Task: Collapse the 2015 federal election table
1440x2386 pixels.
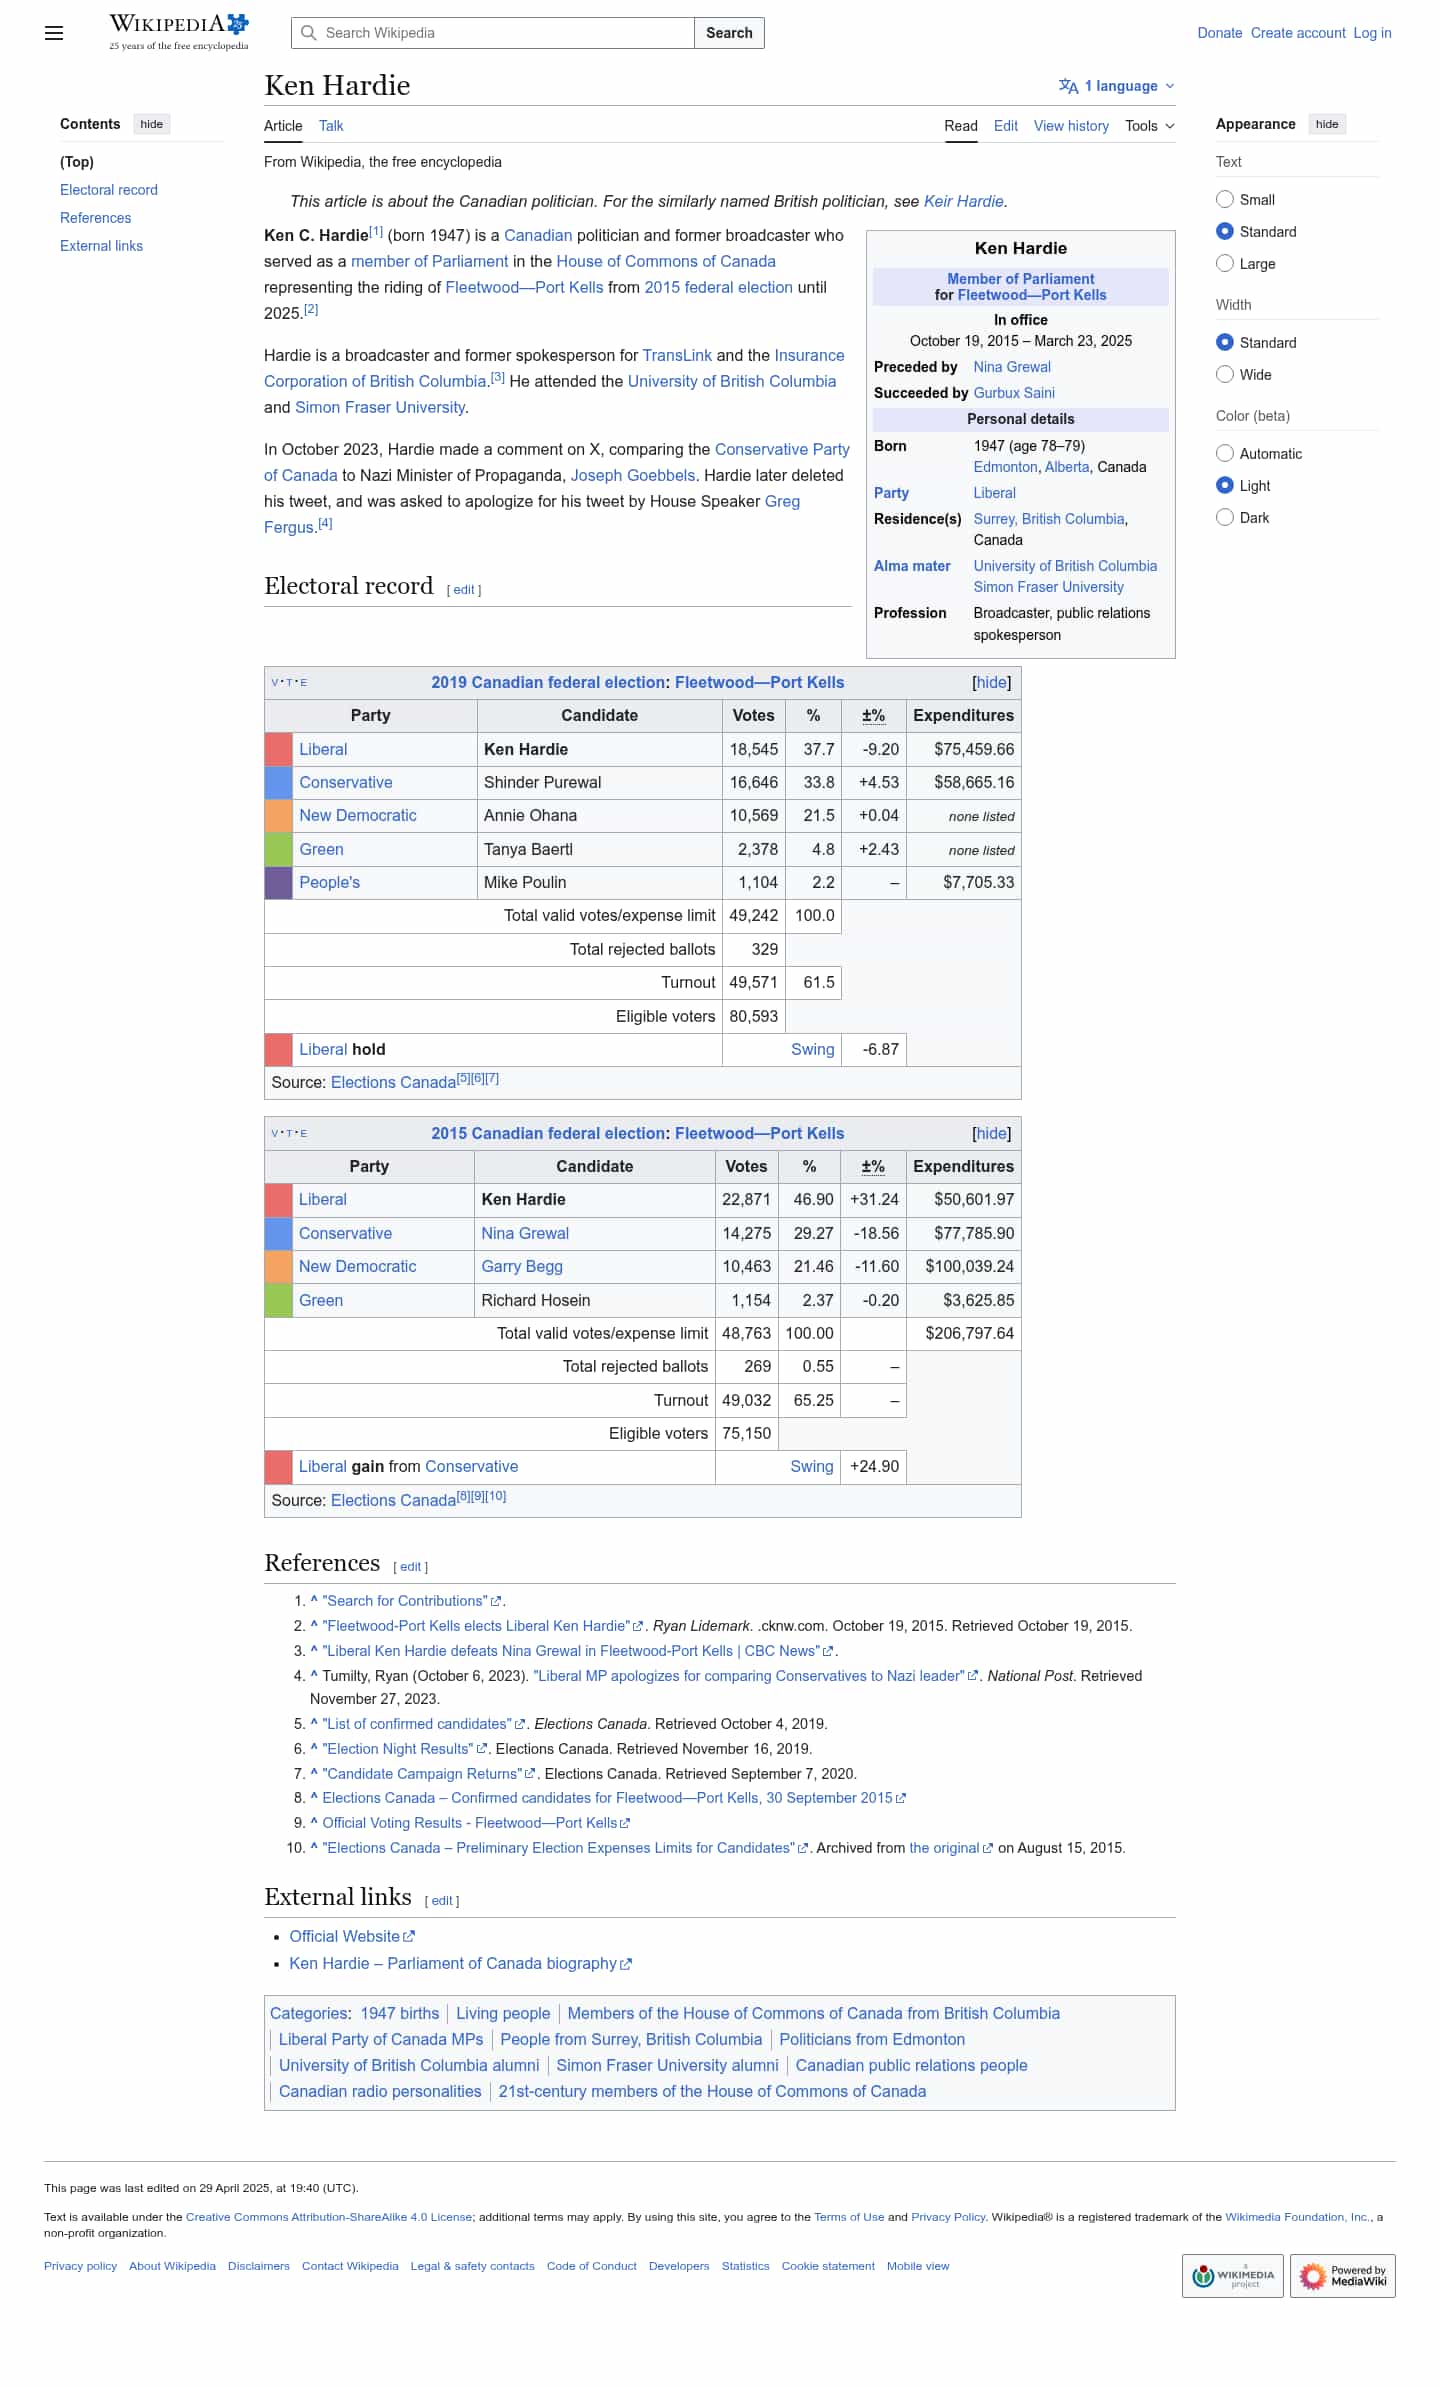Action: pyautogui.click(x=991, y=1134)
